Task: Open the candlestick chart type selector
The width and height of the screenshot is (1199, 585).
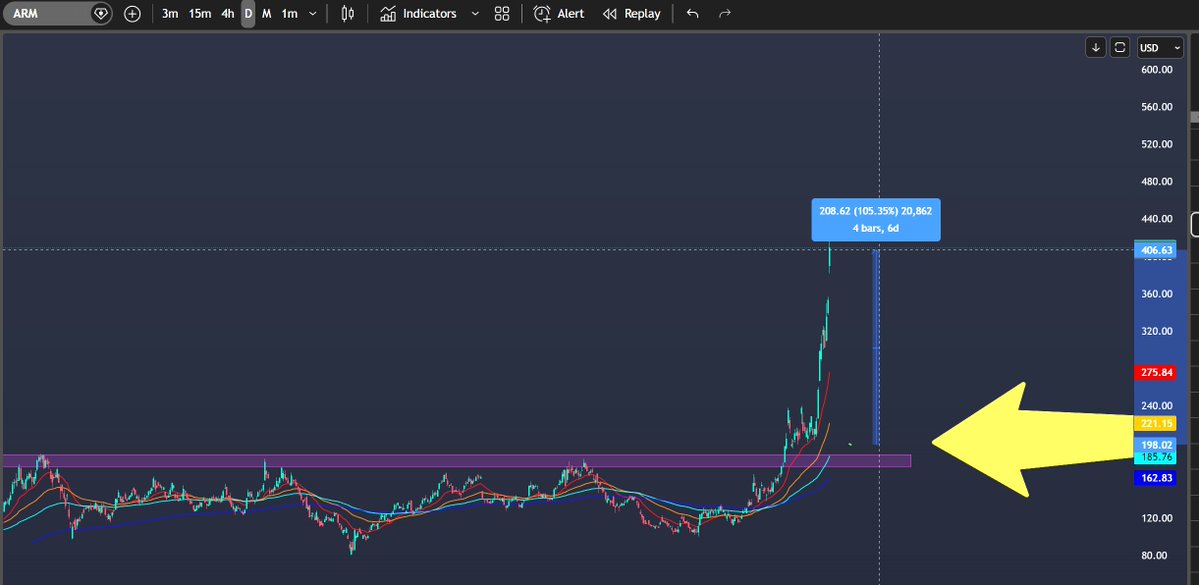Action: click(348, 14)
